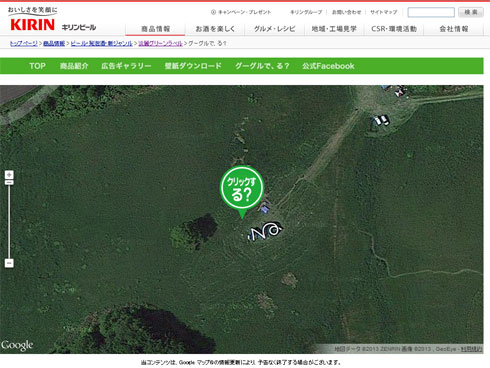Open サイトマップ link
The height and width of the screenshot is (368, 490).
[x=384, y=12]
